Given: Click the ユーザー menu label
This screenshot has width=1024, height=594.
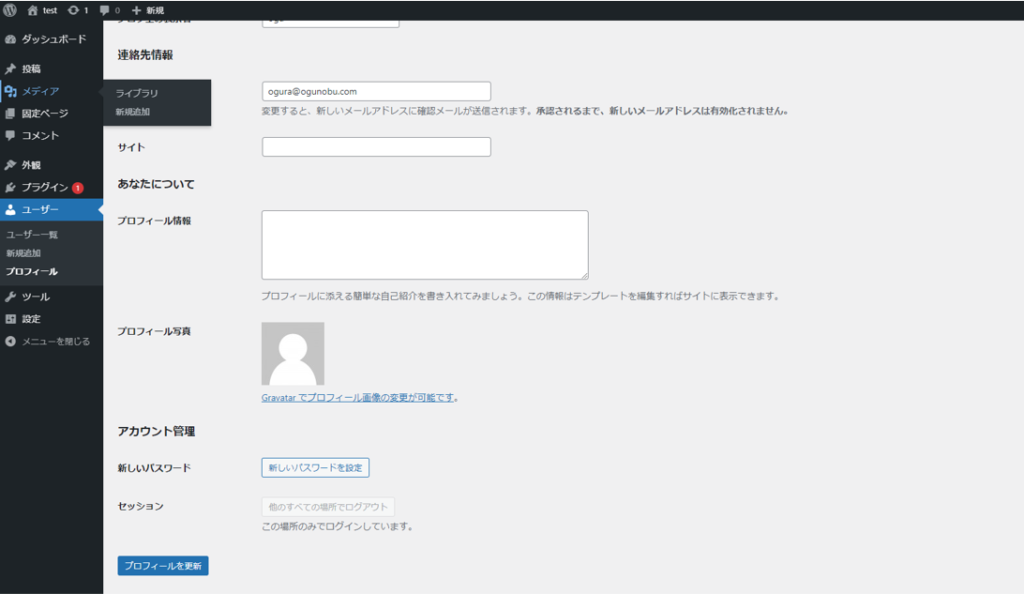Looking at the screenshot, I should click(x=40, y=210).
